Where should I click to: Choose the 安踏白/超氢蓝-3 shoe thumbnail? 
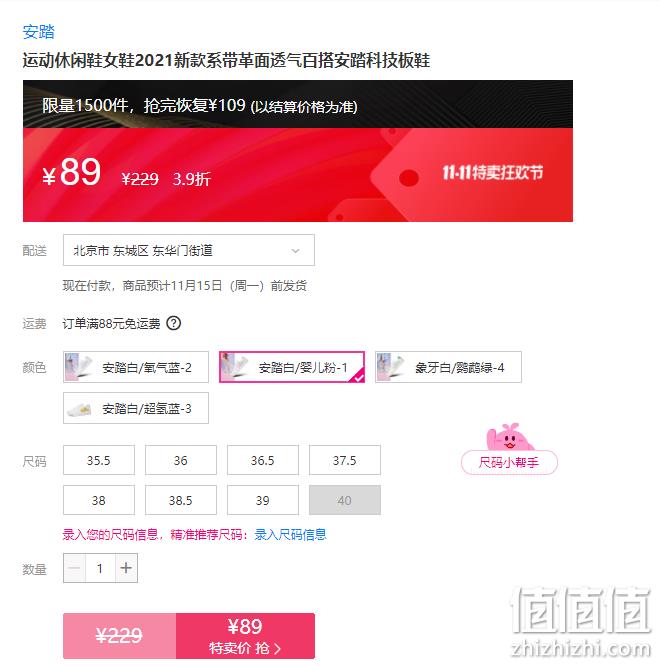pos(79,409)
